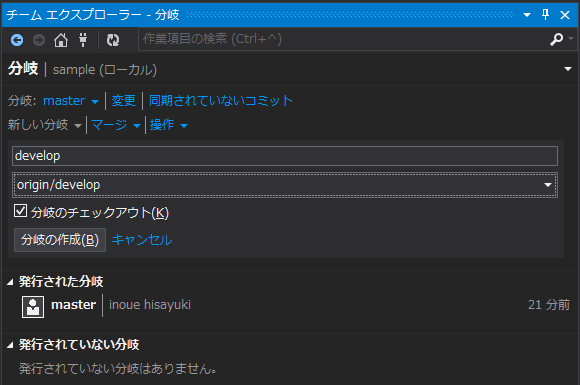Click the magnifier search icon
580x385 pixels.
pos(556,39)
